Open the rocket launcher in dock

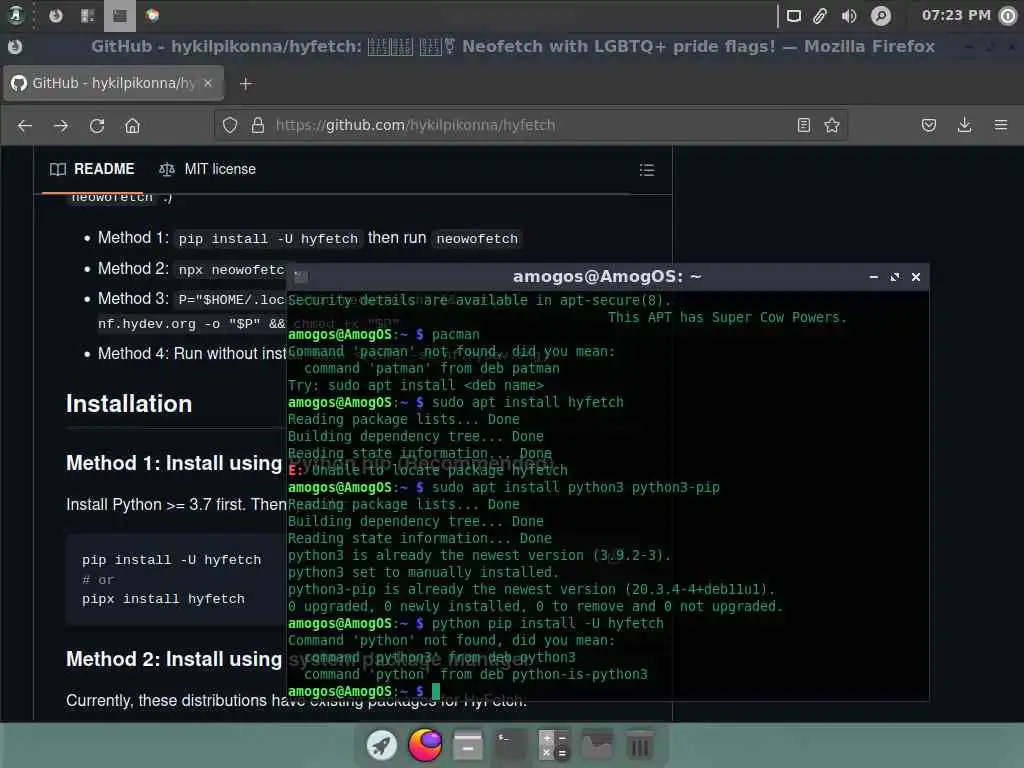coord(381,745)
